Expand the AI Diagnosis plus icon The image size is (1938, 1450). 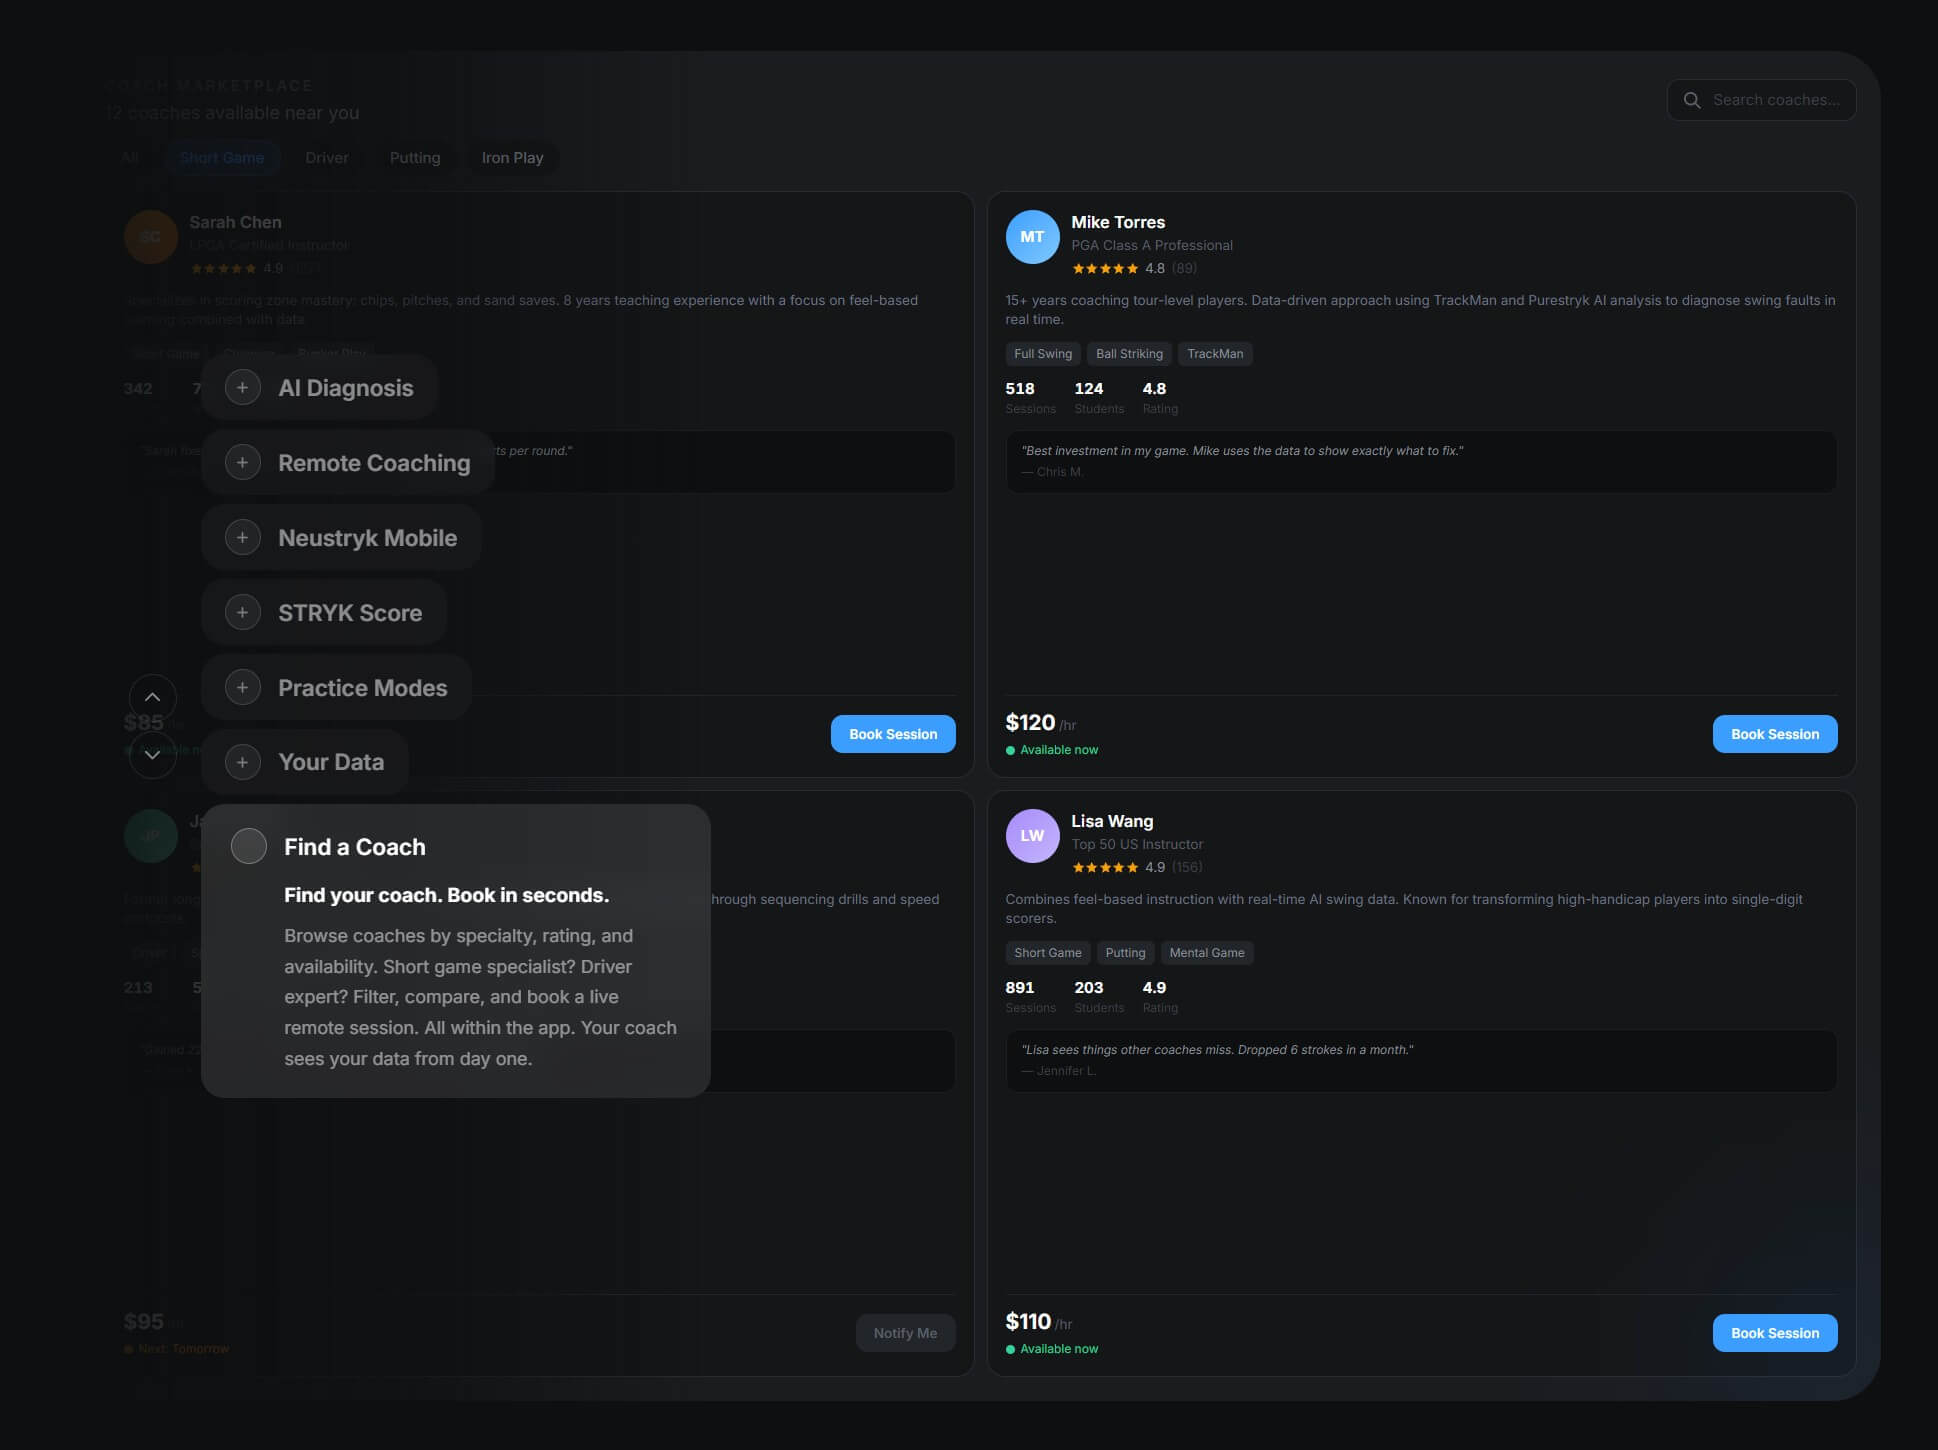242,388
